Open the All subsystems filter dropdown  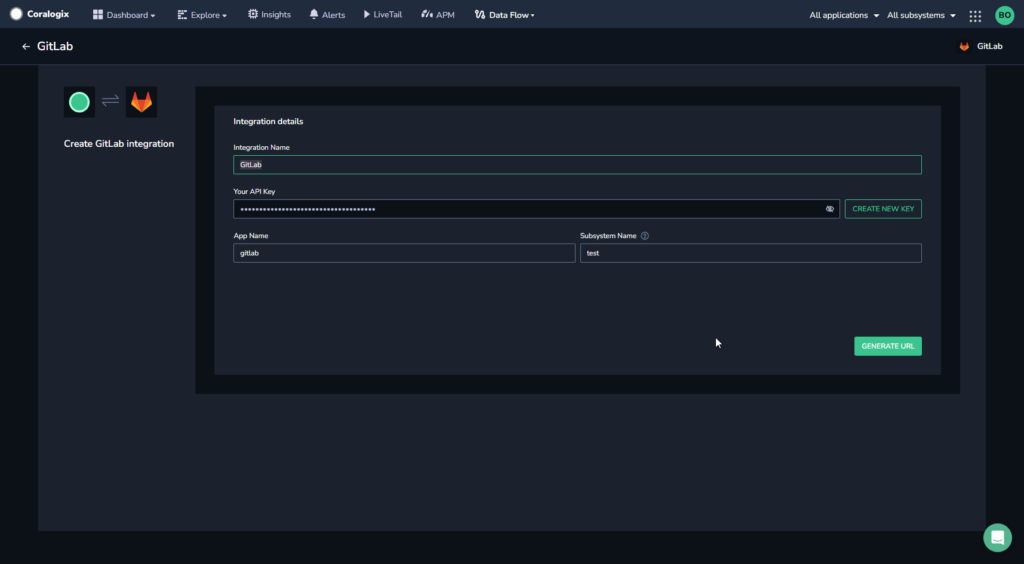[x=921, y=15]
